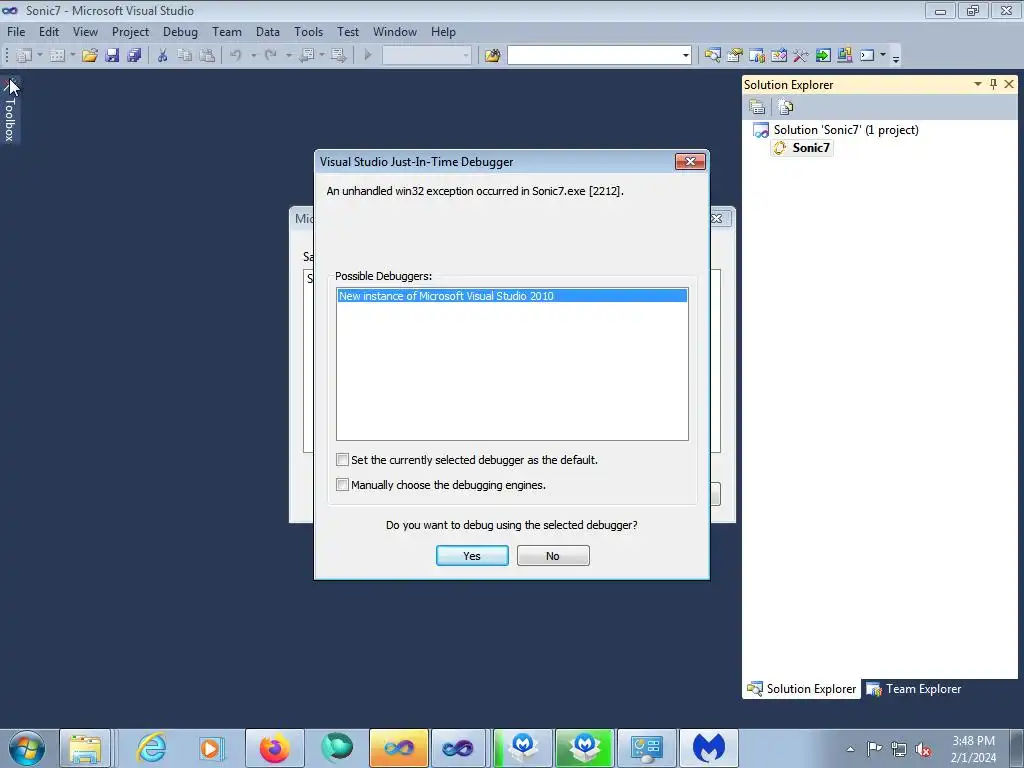Open Firefox from the taskbar
Image resolution: width=1024 pixels, height=768 pixels.
[x=274, y=748]
